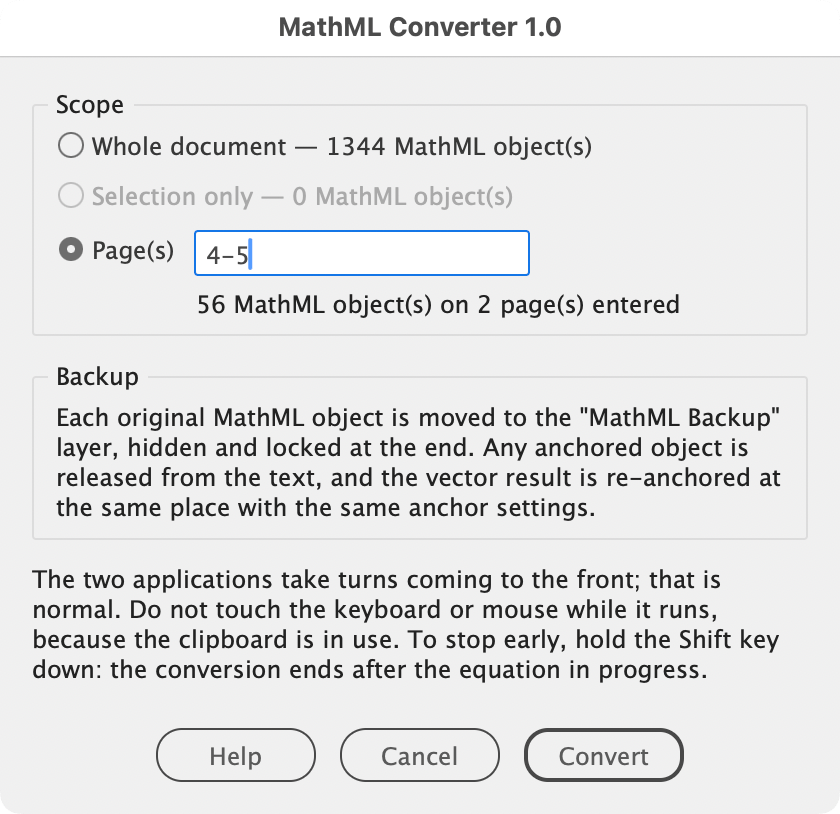Click the Backup group heading
This screenshot has width=840, height=814.
tap(98, 377)
